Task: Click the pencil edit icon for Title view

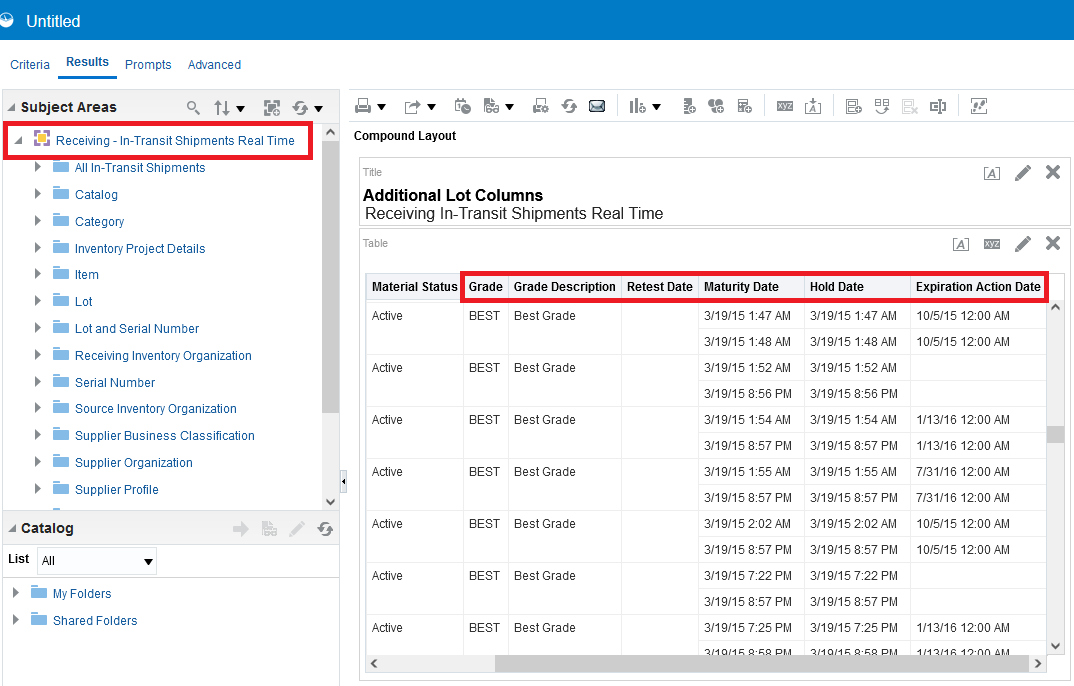Action: [x=1022, y=173]
